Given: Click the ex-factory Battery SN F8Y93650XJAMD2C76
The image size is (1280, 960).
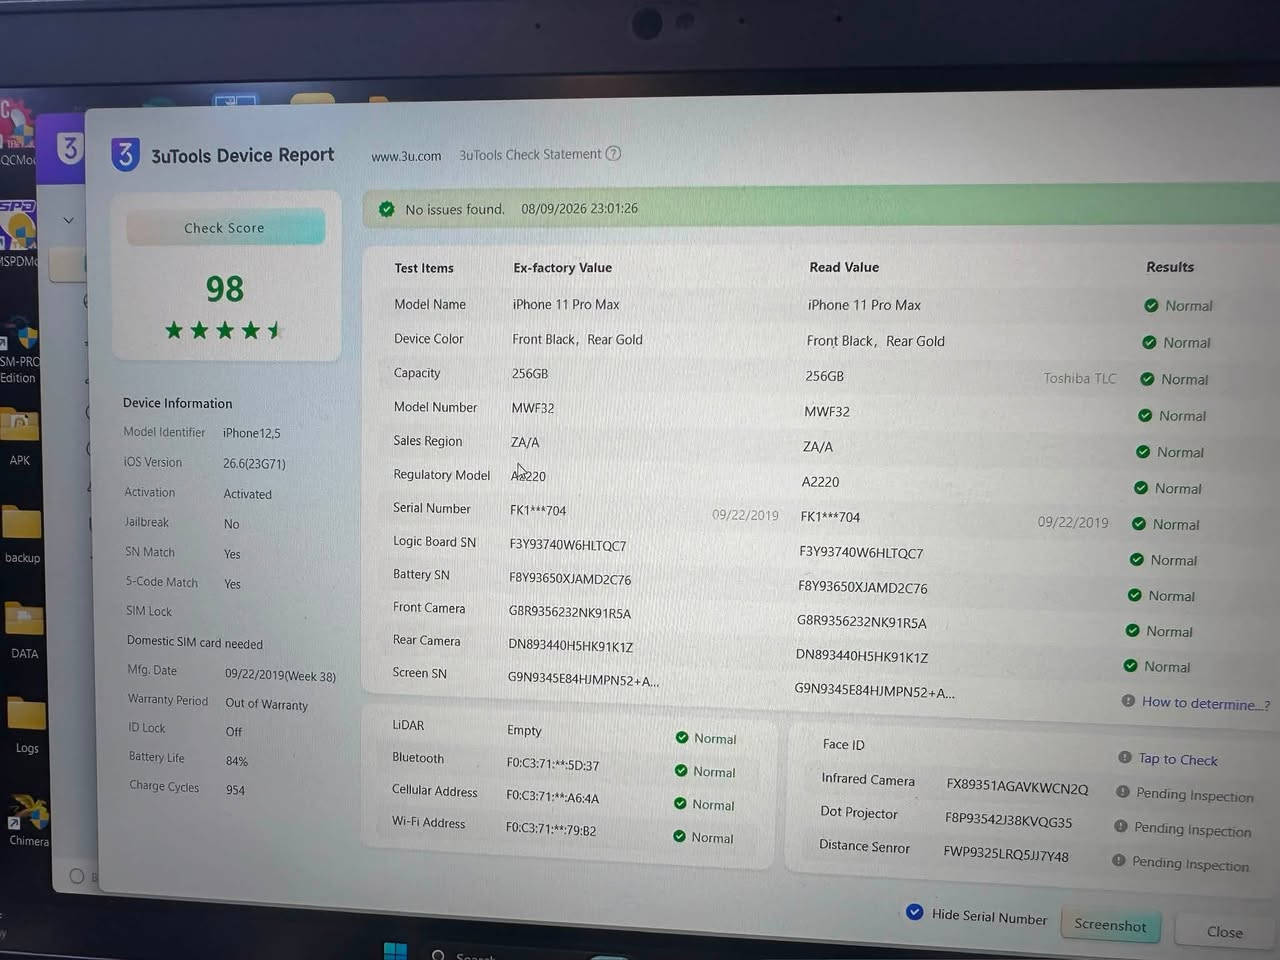Looking at the screenshot, I should 570,579.
